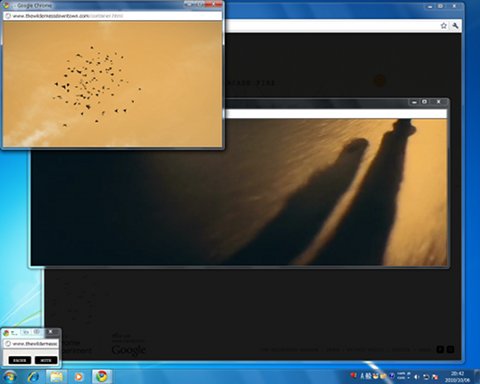Click the Show desktop strip
The height and width of the screenshot is (384, 480).
click(x=477, y=377)
